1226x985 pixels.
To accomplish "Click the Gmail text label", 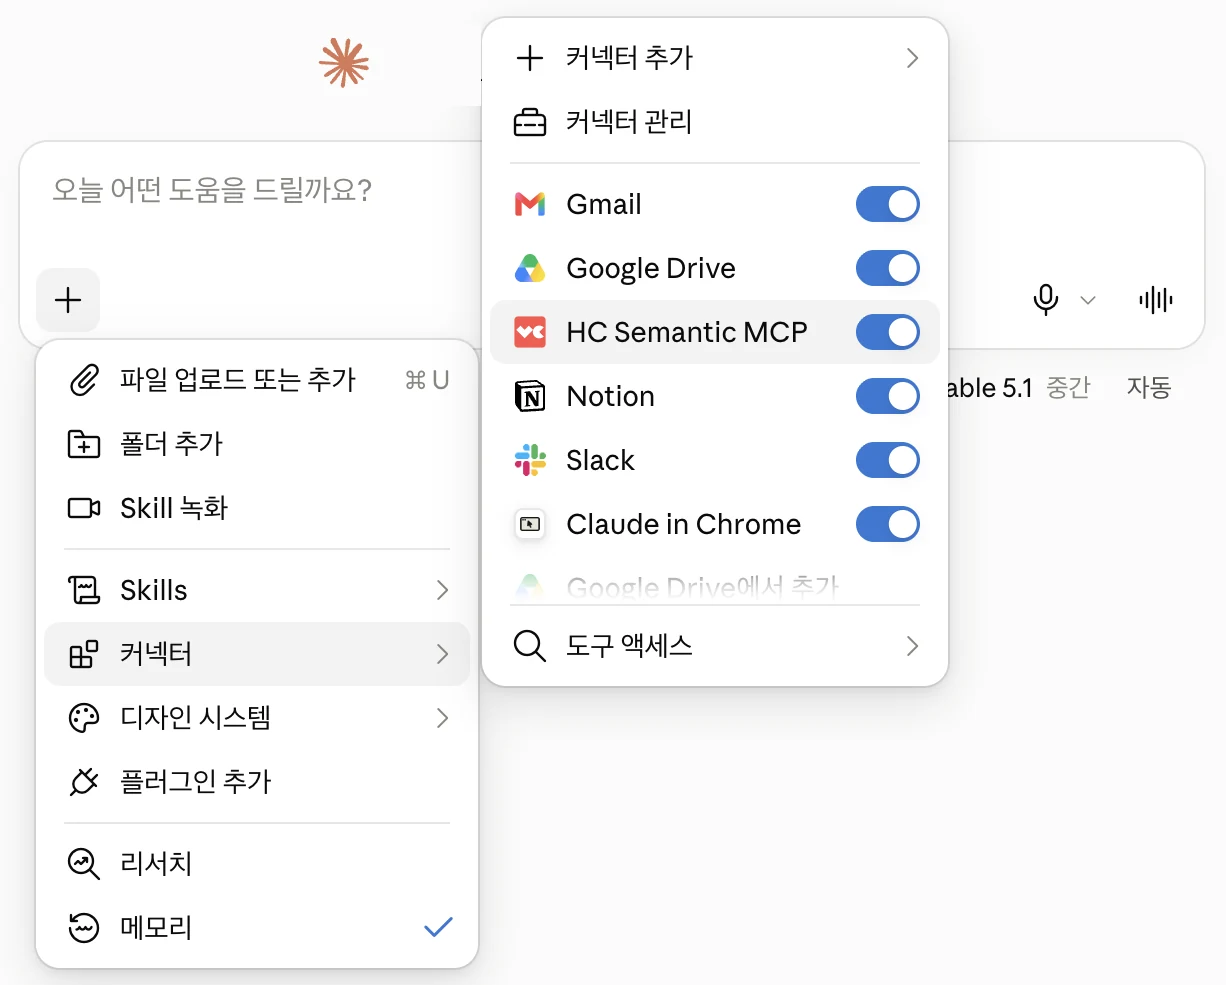I will click(604, 204).
